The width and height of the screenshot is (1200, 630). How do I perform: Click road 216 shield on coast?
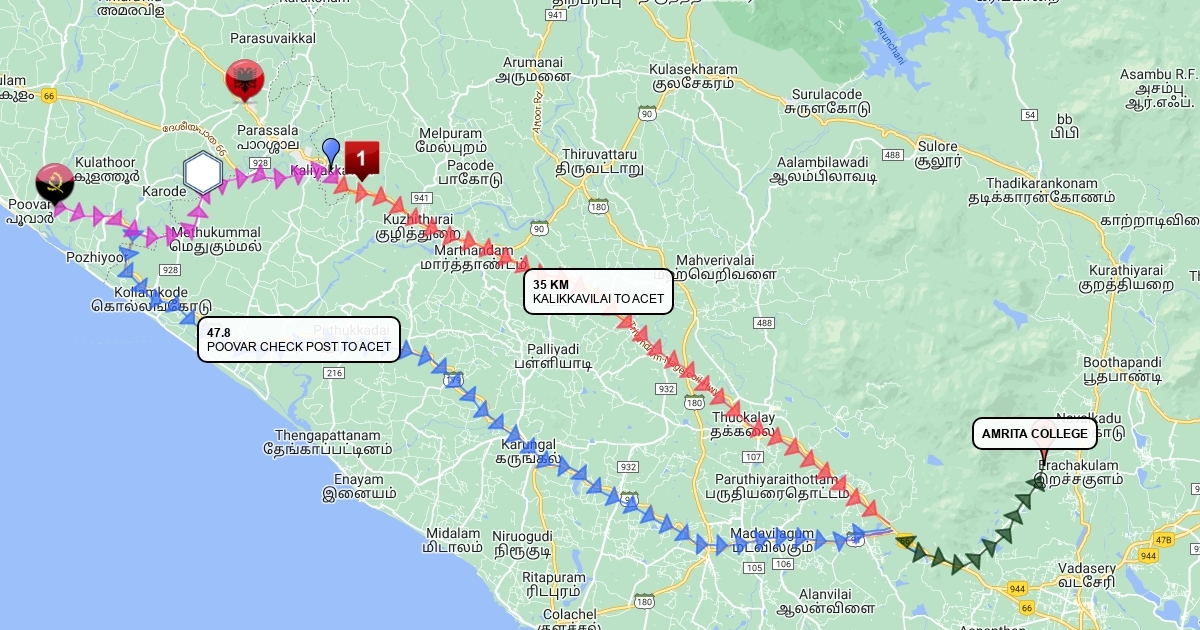click(333, 373)
